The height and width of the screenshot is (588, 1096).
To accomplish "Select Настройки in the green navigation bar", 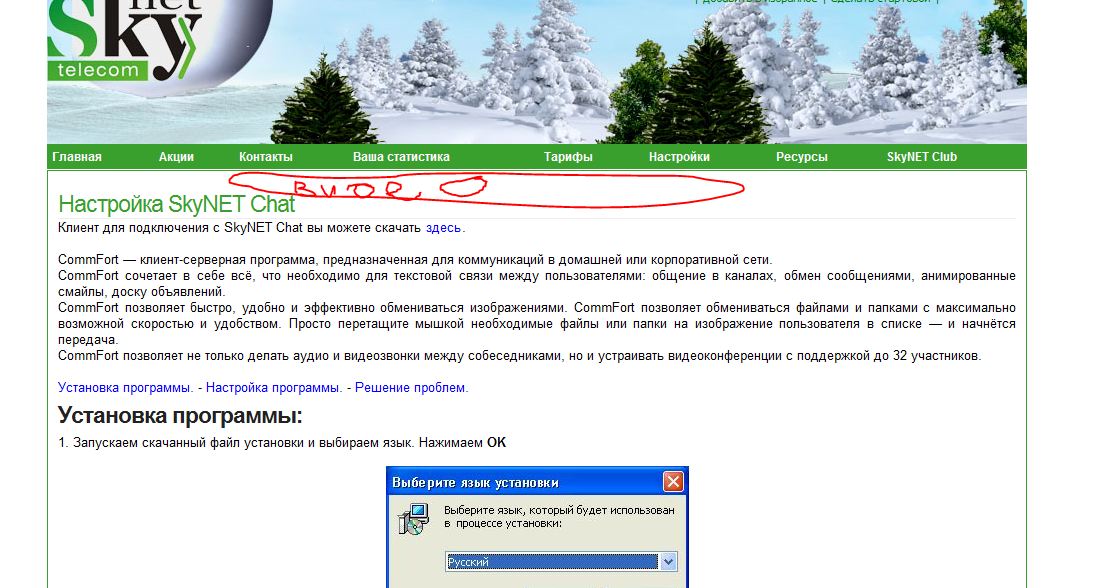I will coord(679,157).
